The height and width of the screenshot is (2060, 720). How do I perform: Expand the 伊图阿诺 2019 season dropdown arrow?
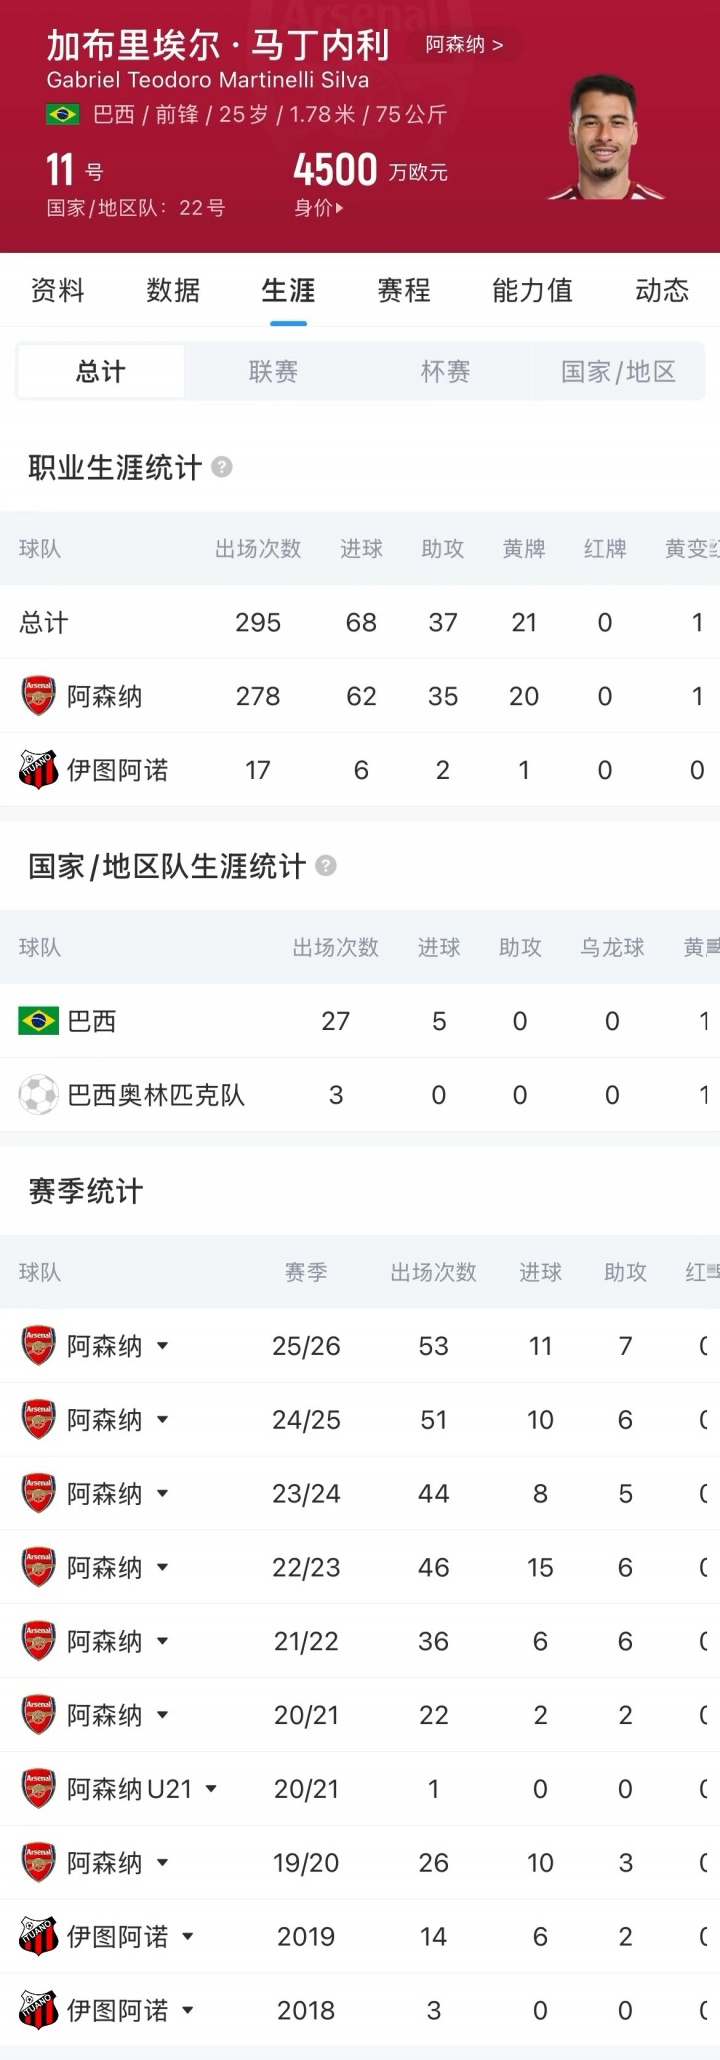(x=187, y=1937)
